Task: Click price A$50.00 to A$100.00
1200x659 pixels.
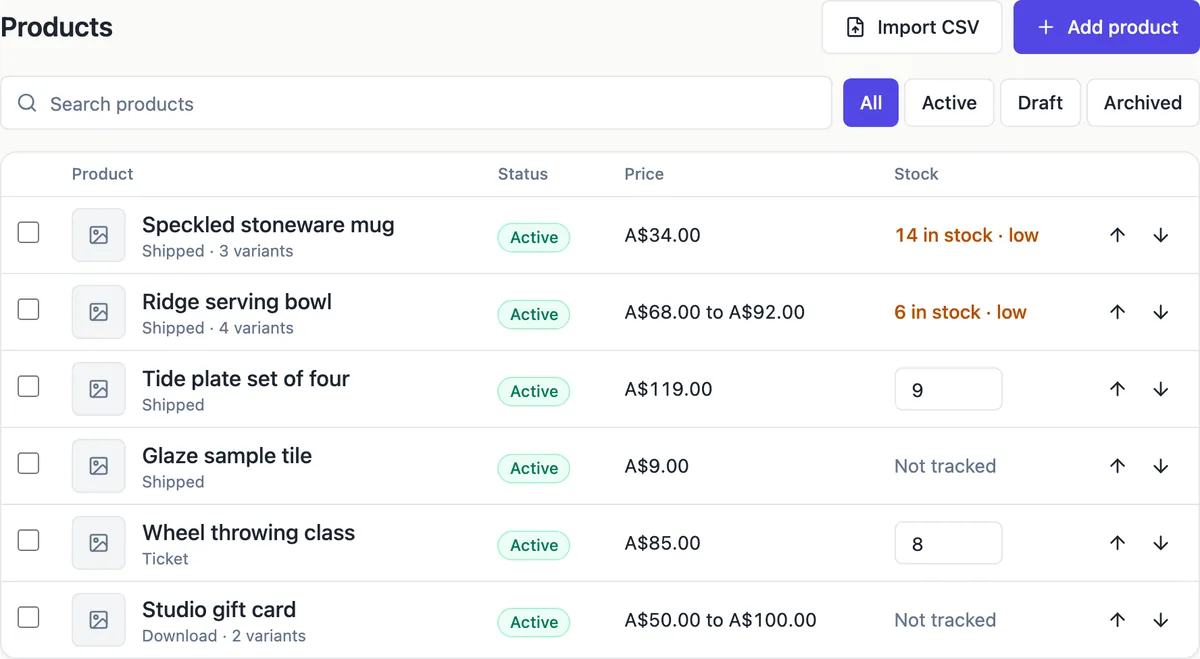Action: click(x=721, y=620)
